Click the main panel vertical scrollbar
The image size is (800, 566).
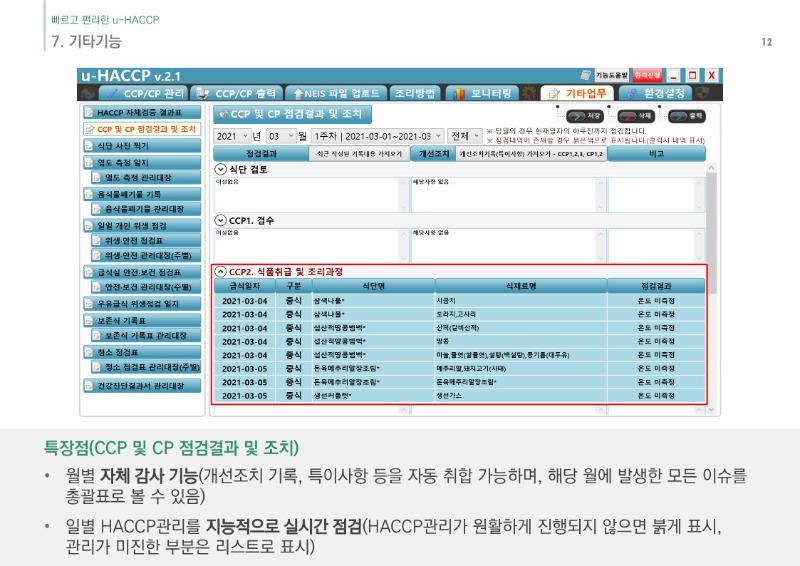(711, 233)
